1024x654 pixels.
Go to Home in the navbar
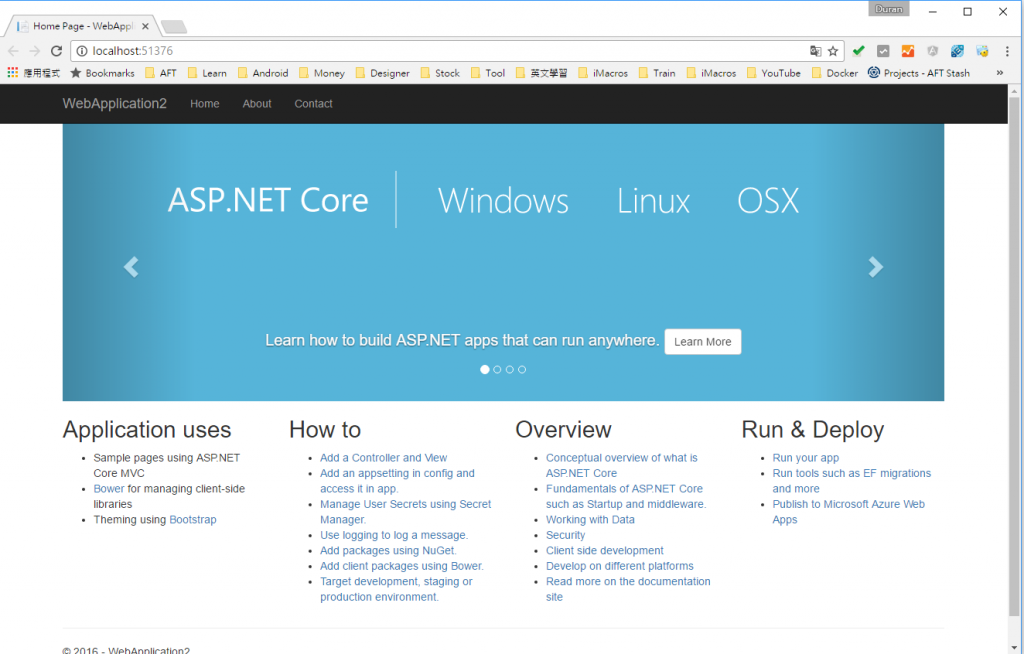pos(204,104)
